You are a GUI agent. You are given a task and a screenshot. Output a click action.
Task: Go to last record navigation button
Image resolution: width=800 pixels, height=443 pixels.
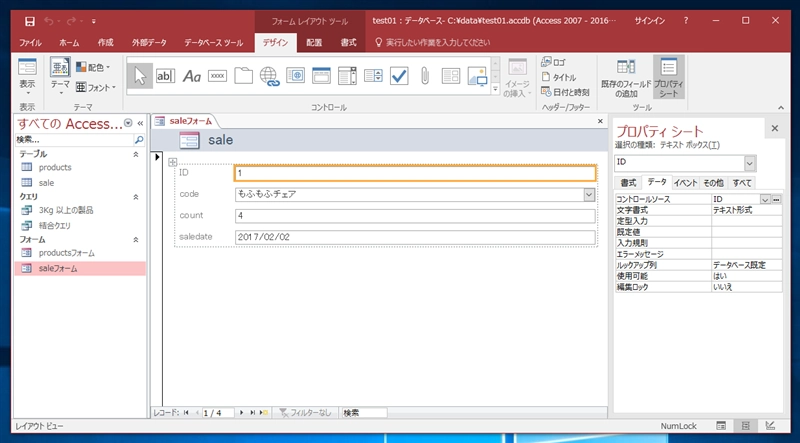click(x=253, y=412)
